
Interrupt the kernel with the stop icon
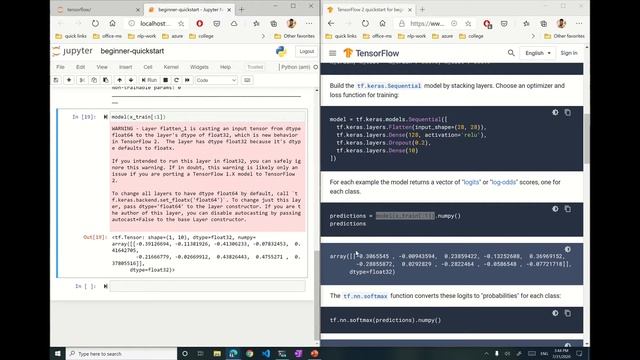click(x=165, y=80)
